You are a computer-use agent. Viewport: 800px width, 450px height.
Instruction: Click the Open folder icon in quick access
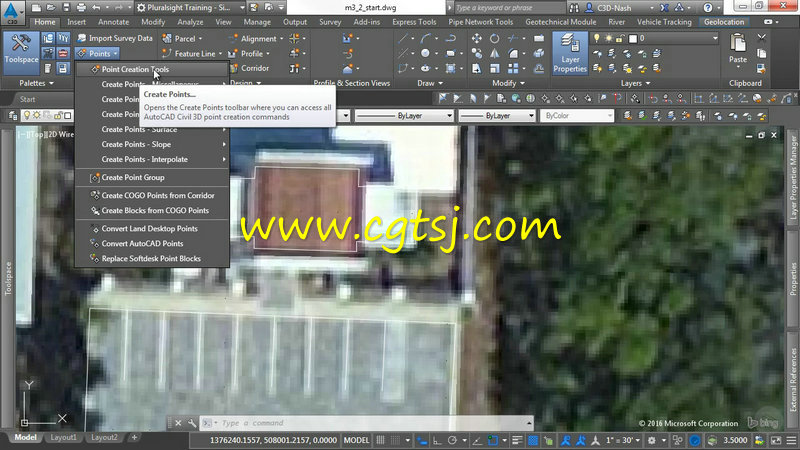point(51,8)
